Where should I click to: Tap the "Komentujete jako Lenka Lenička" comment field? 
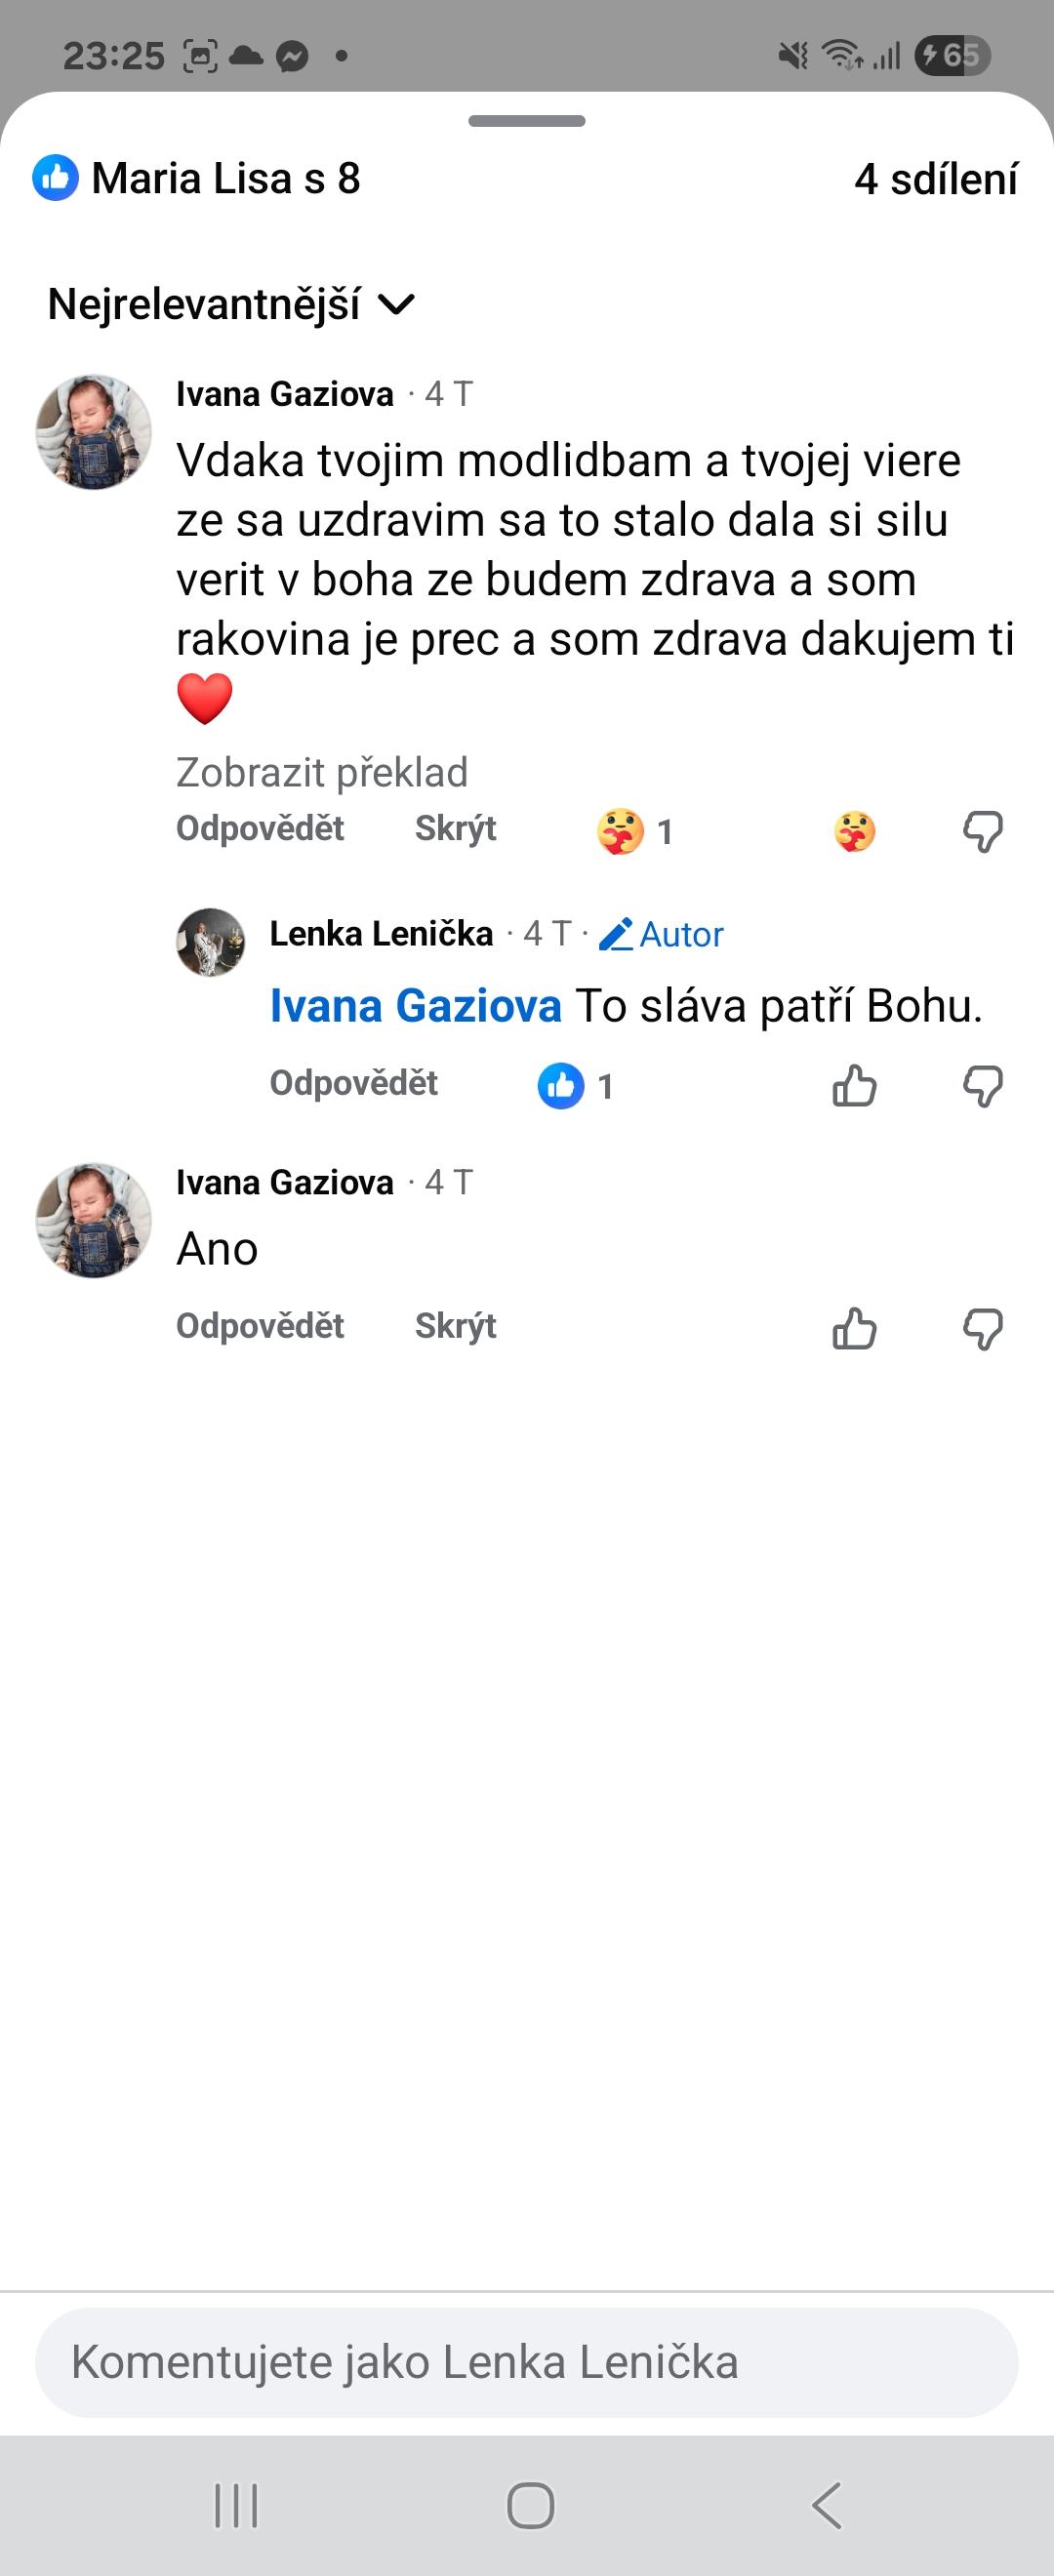[x=526, y=2362]
